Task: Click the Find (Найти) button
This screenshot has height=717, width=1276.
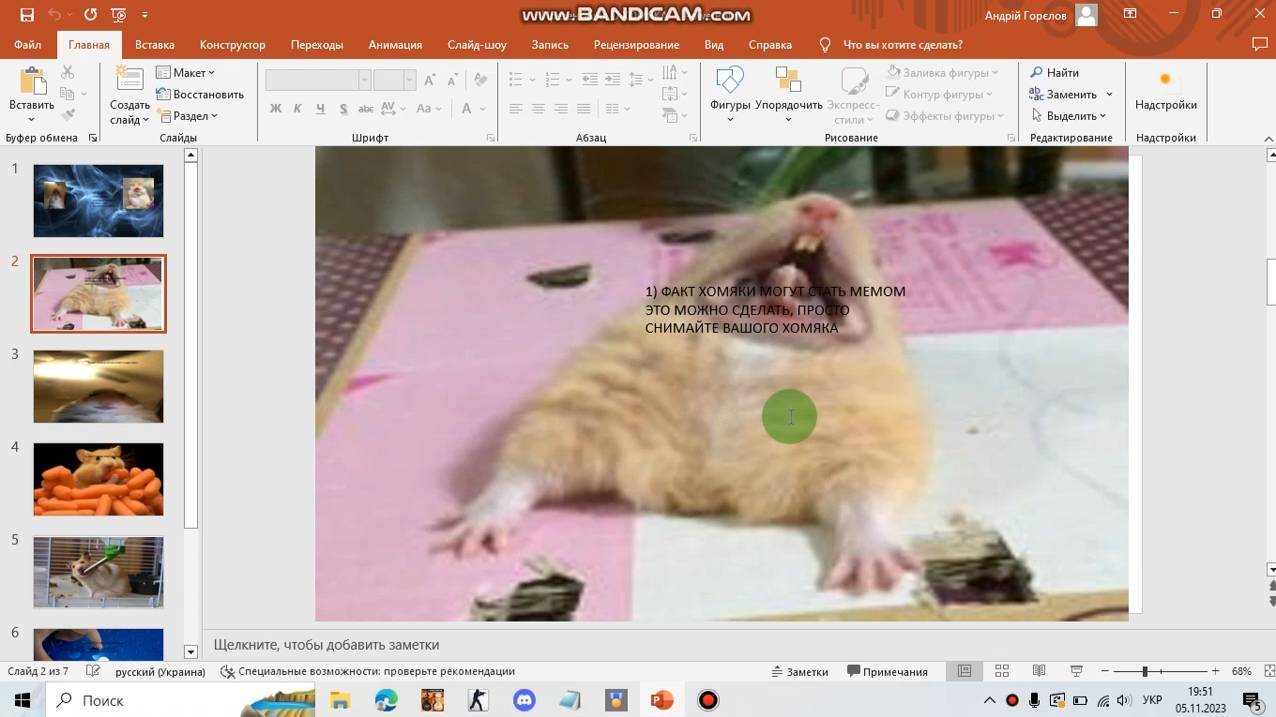Action: [1054, 73]
